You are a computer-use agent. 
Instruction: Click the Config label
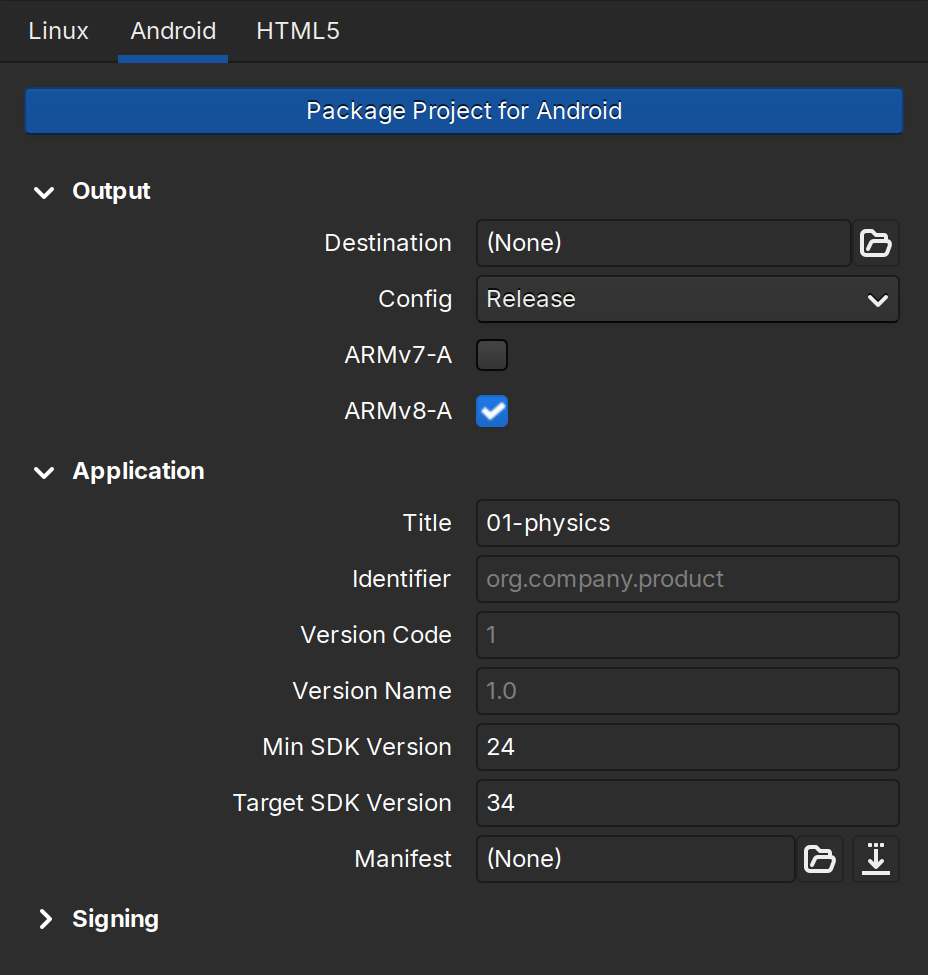415,300
